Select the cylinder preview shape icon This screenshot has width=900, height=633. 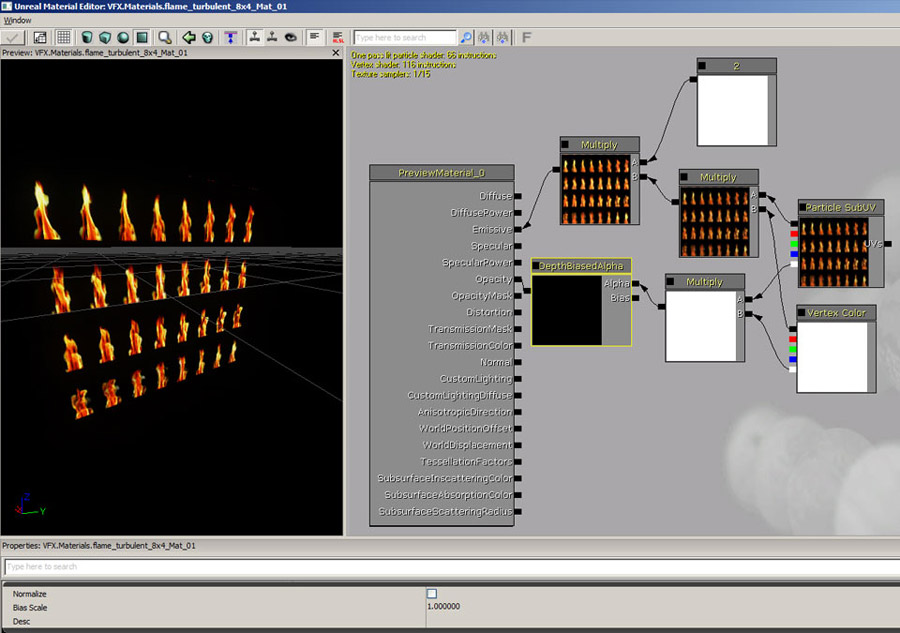pyautogui.click(x=89, y=37)
